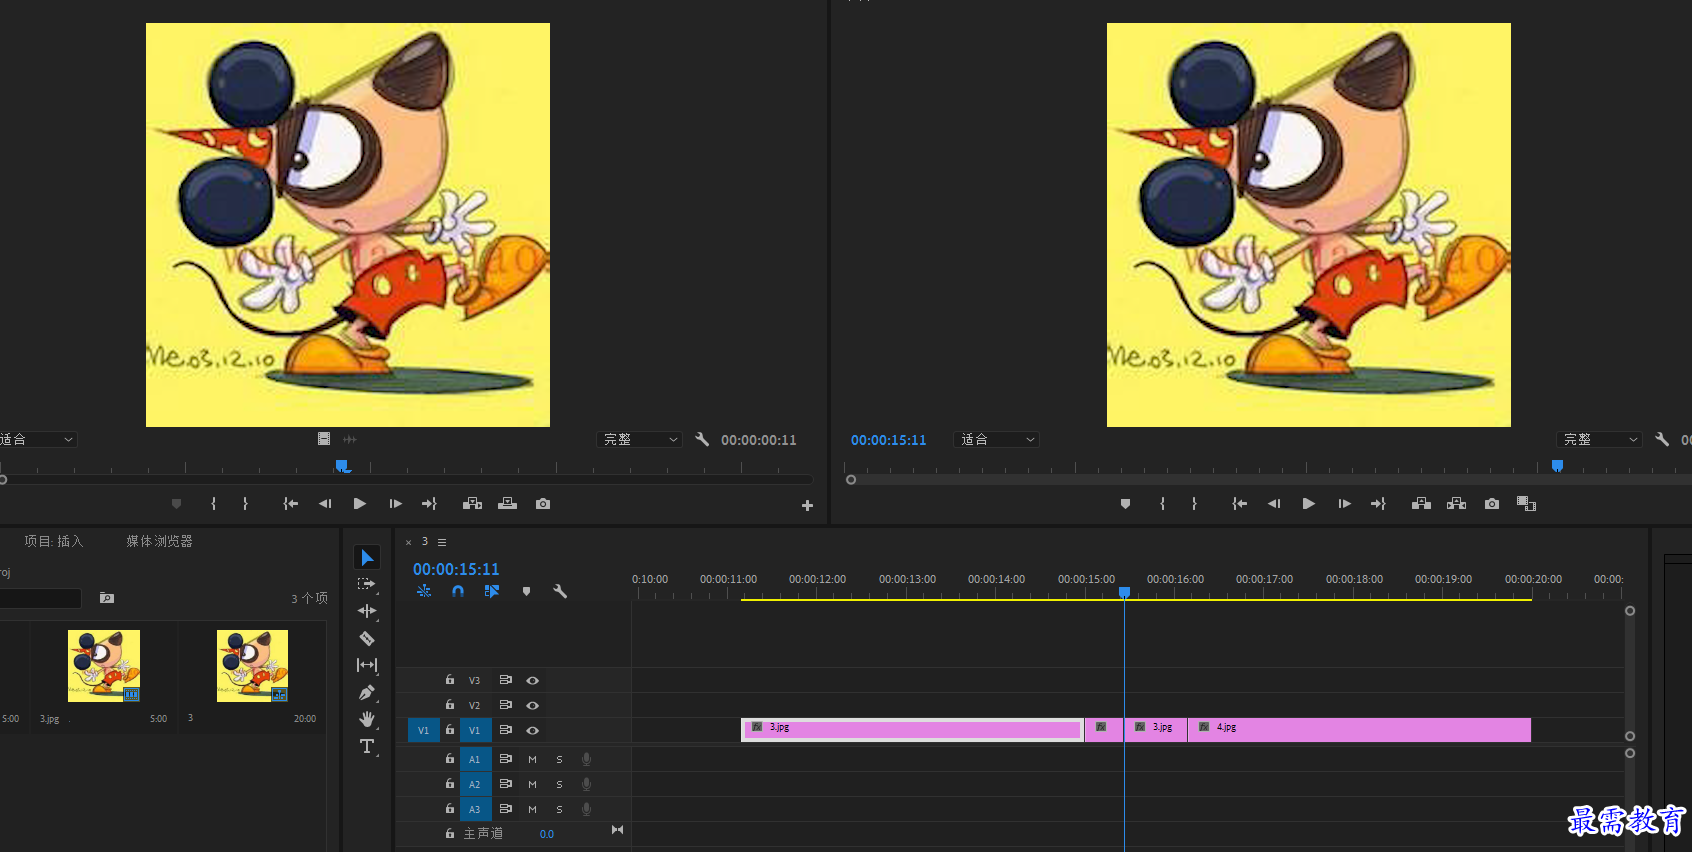The height and width of the screenshot is (852, 1692).
Task: Select the Pen tool
Action: (367, 692)
